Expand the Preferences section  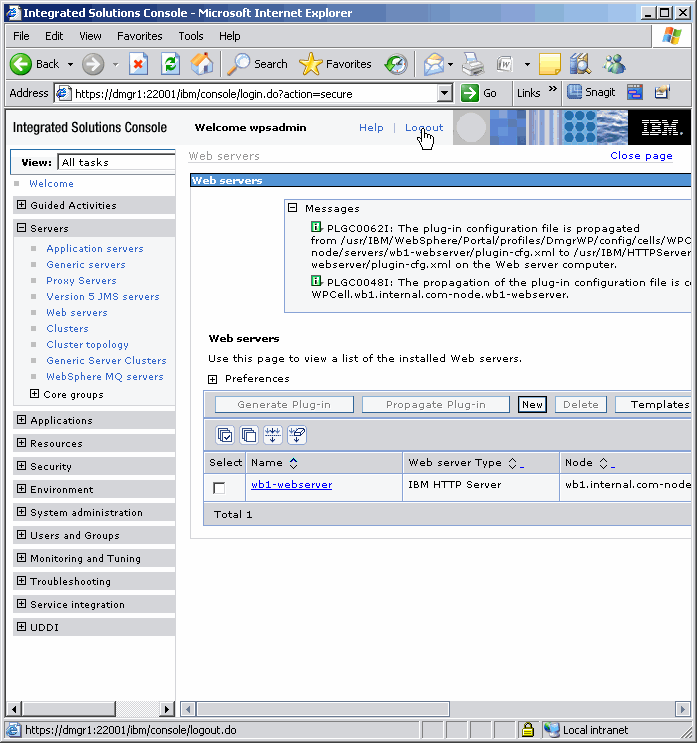213,379
